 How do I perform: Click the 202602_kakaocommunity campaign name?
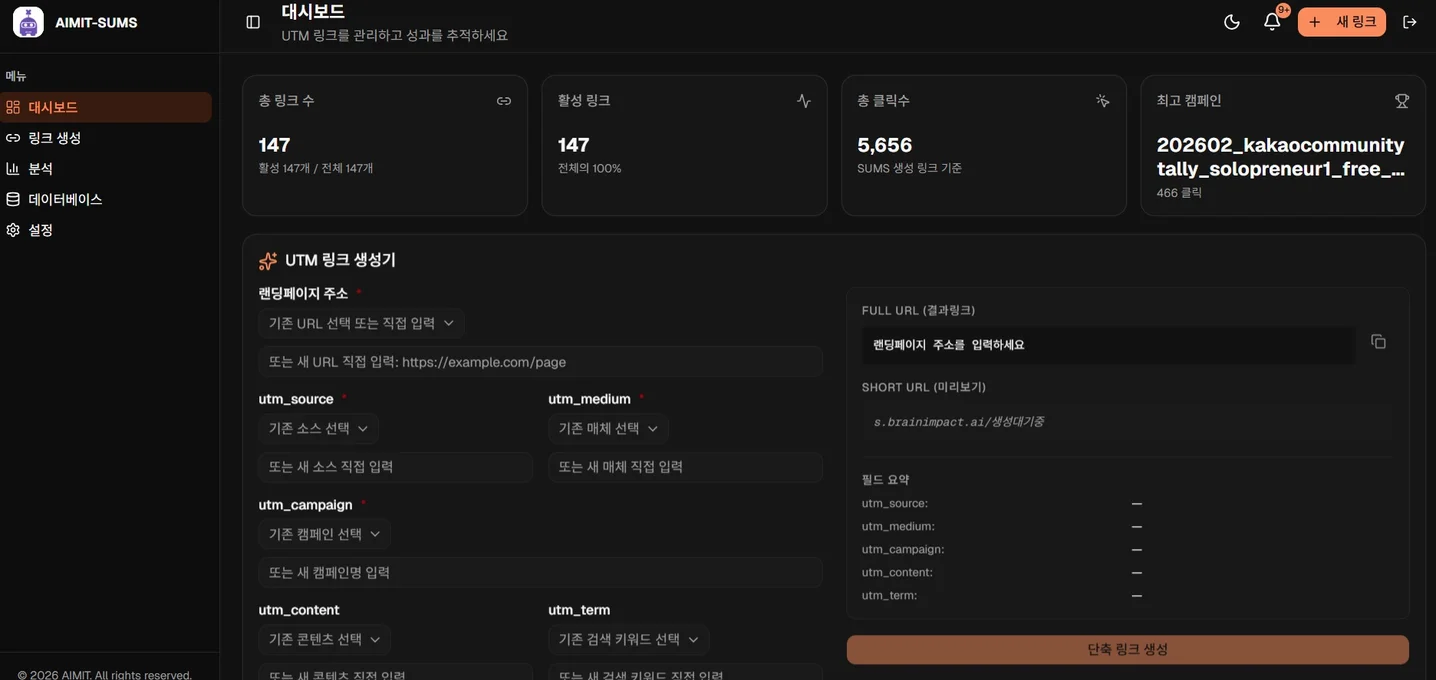coord(1281,157)
